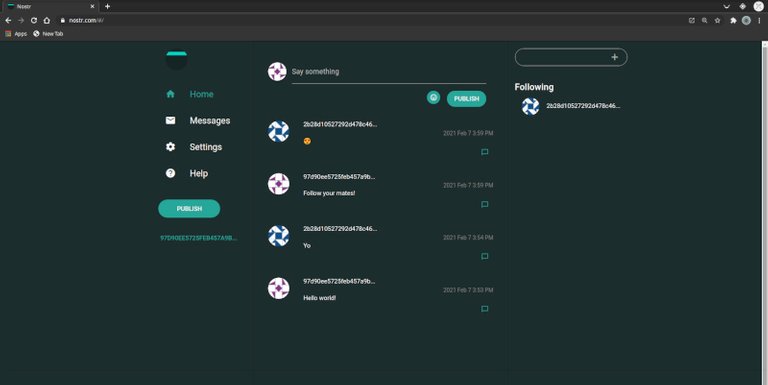Open Settings from the sidebar
Viewport: 768px width, 385px height.
point(205,147)
